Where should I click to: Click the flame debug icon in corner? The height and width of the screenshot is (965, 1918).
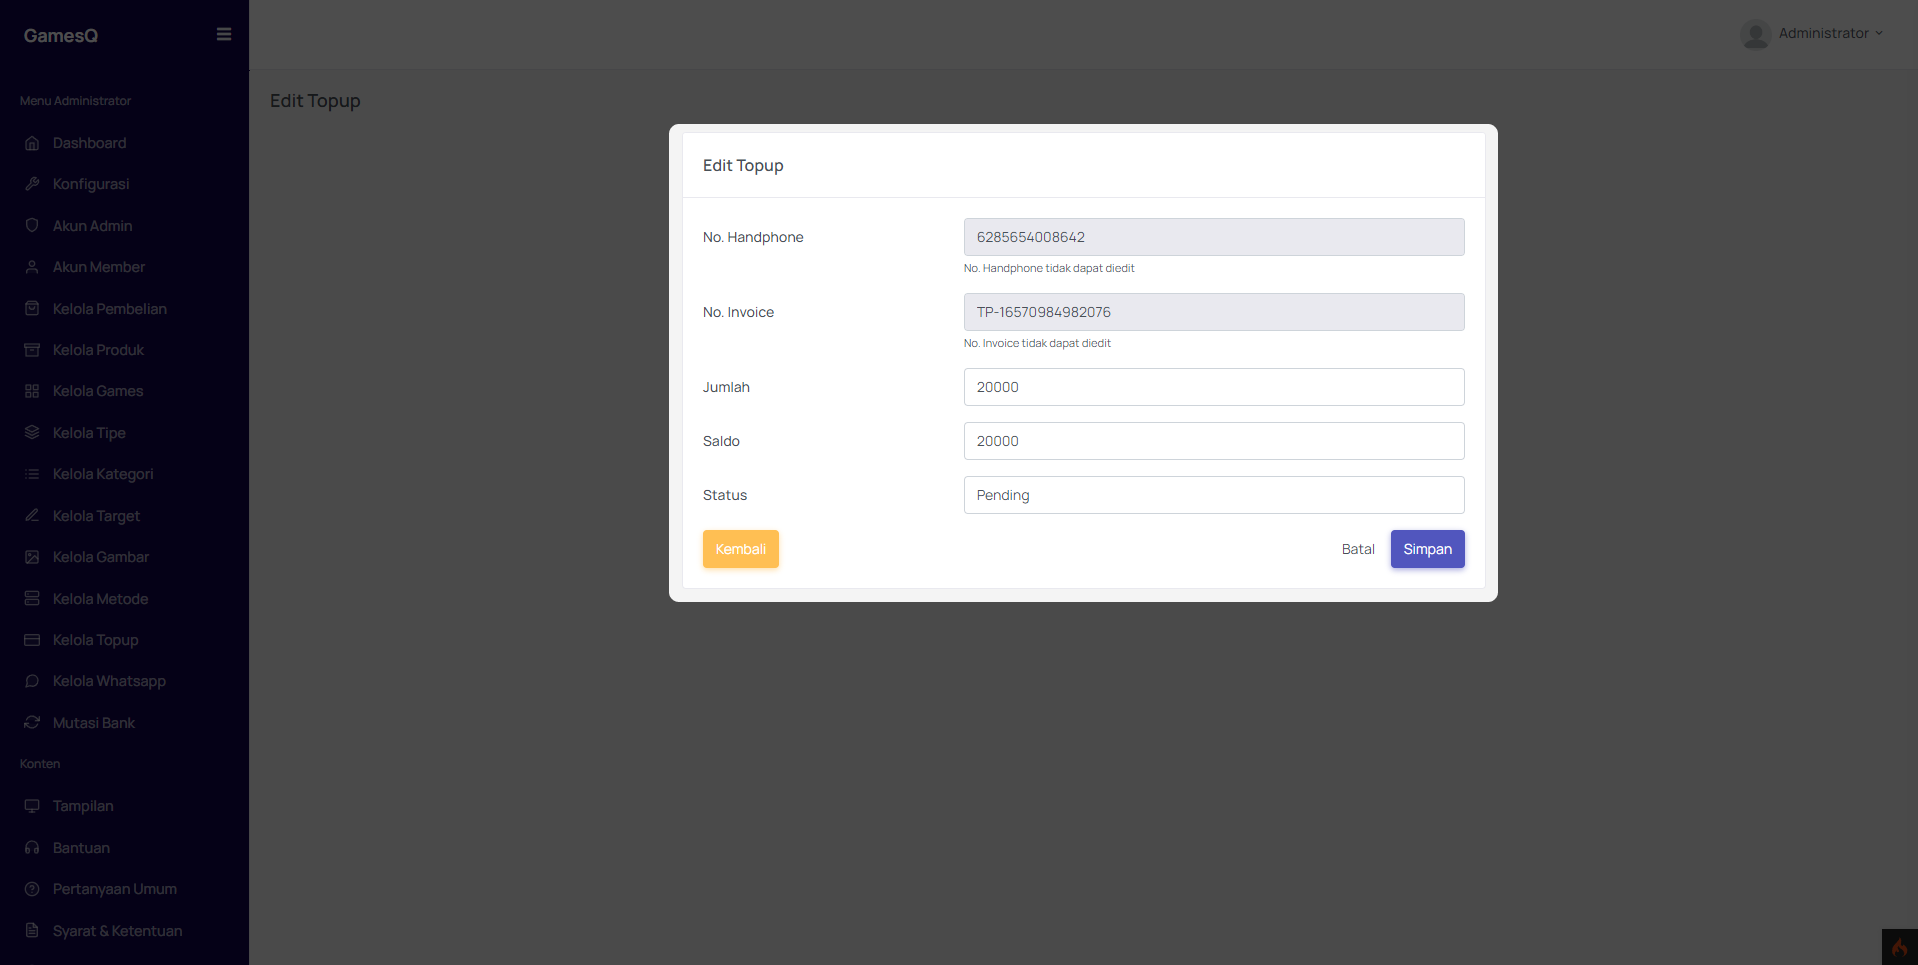1900,947
